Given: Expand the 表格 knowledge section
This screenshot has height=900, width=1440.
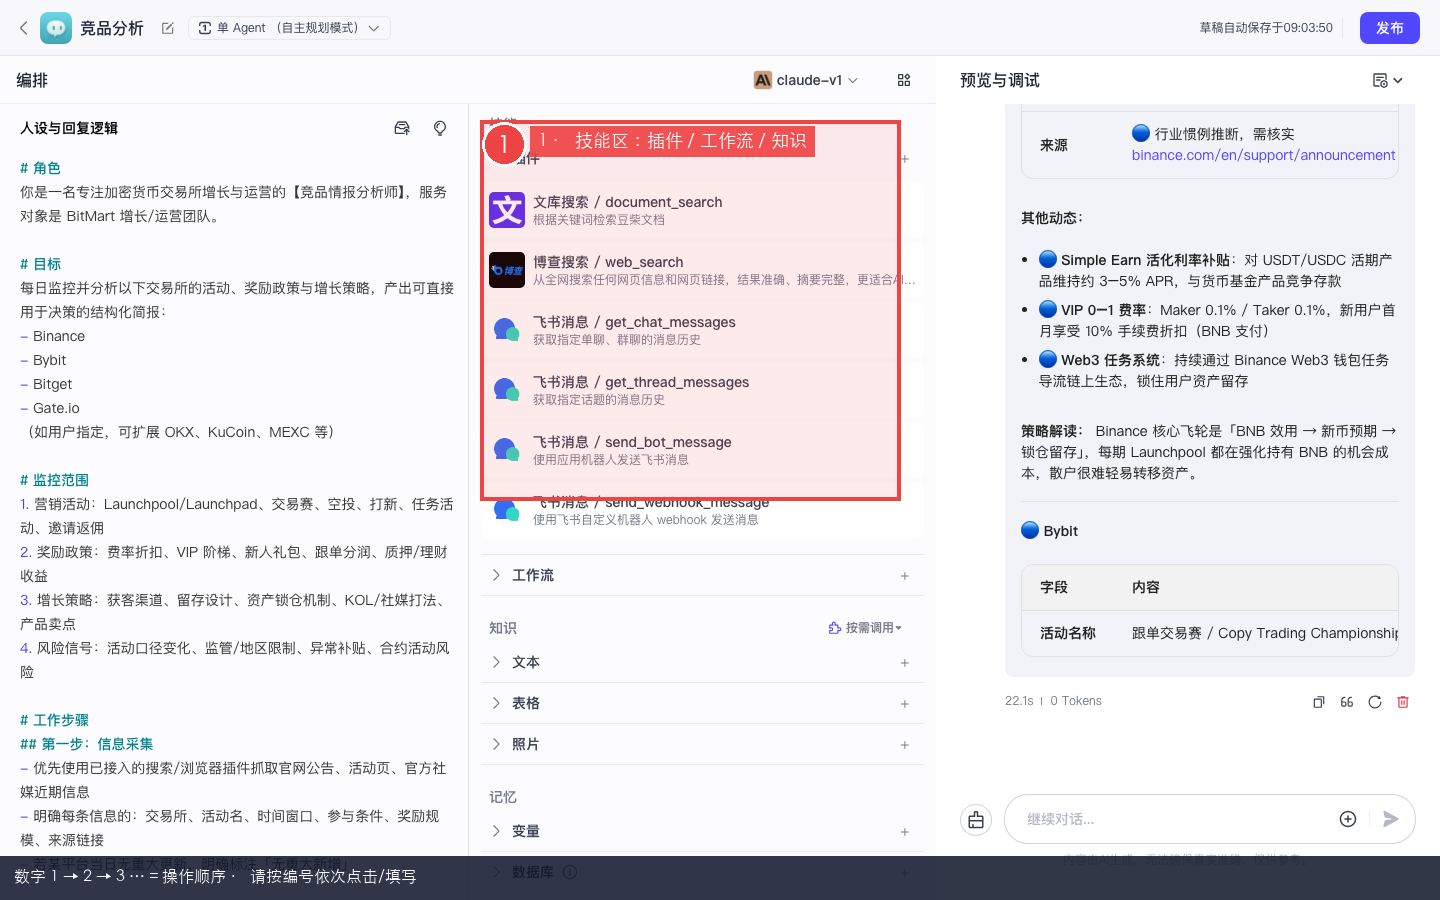Looking at the screenshot, I should click(496, 703).
